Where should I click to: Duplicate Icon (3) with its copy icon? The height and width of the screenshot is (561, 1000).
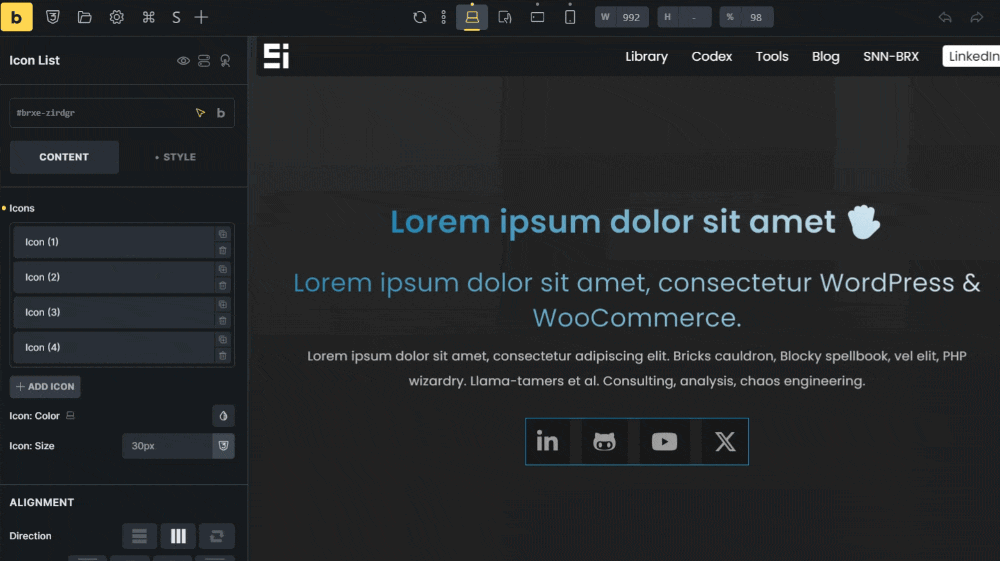(223, 304)
